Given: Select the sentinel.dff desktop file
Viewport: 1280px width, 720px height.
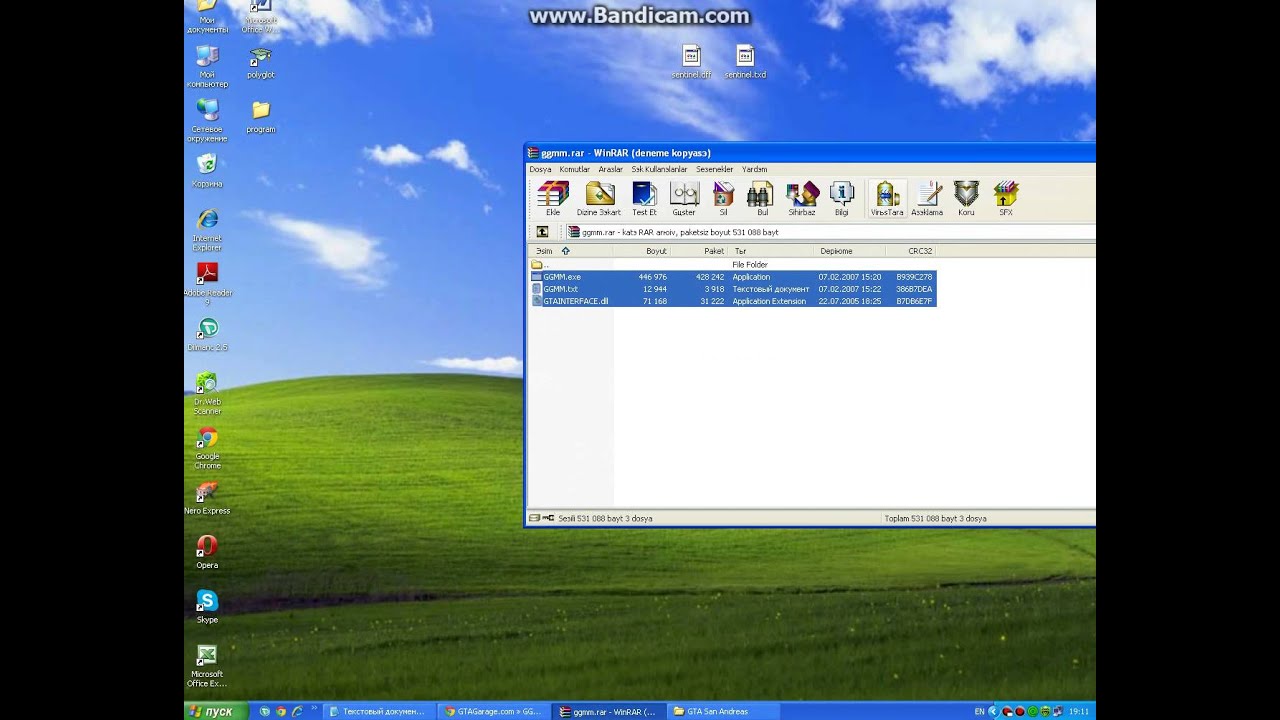Looking at the screenshot, I should [691, 62].
